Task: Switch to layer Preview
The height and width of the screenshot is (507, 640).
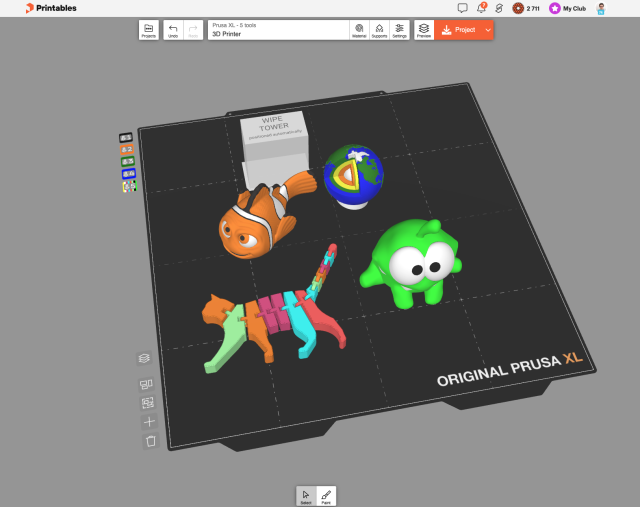Action: [424, 30]
